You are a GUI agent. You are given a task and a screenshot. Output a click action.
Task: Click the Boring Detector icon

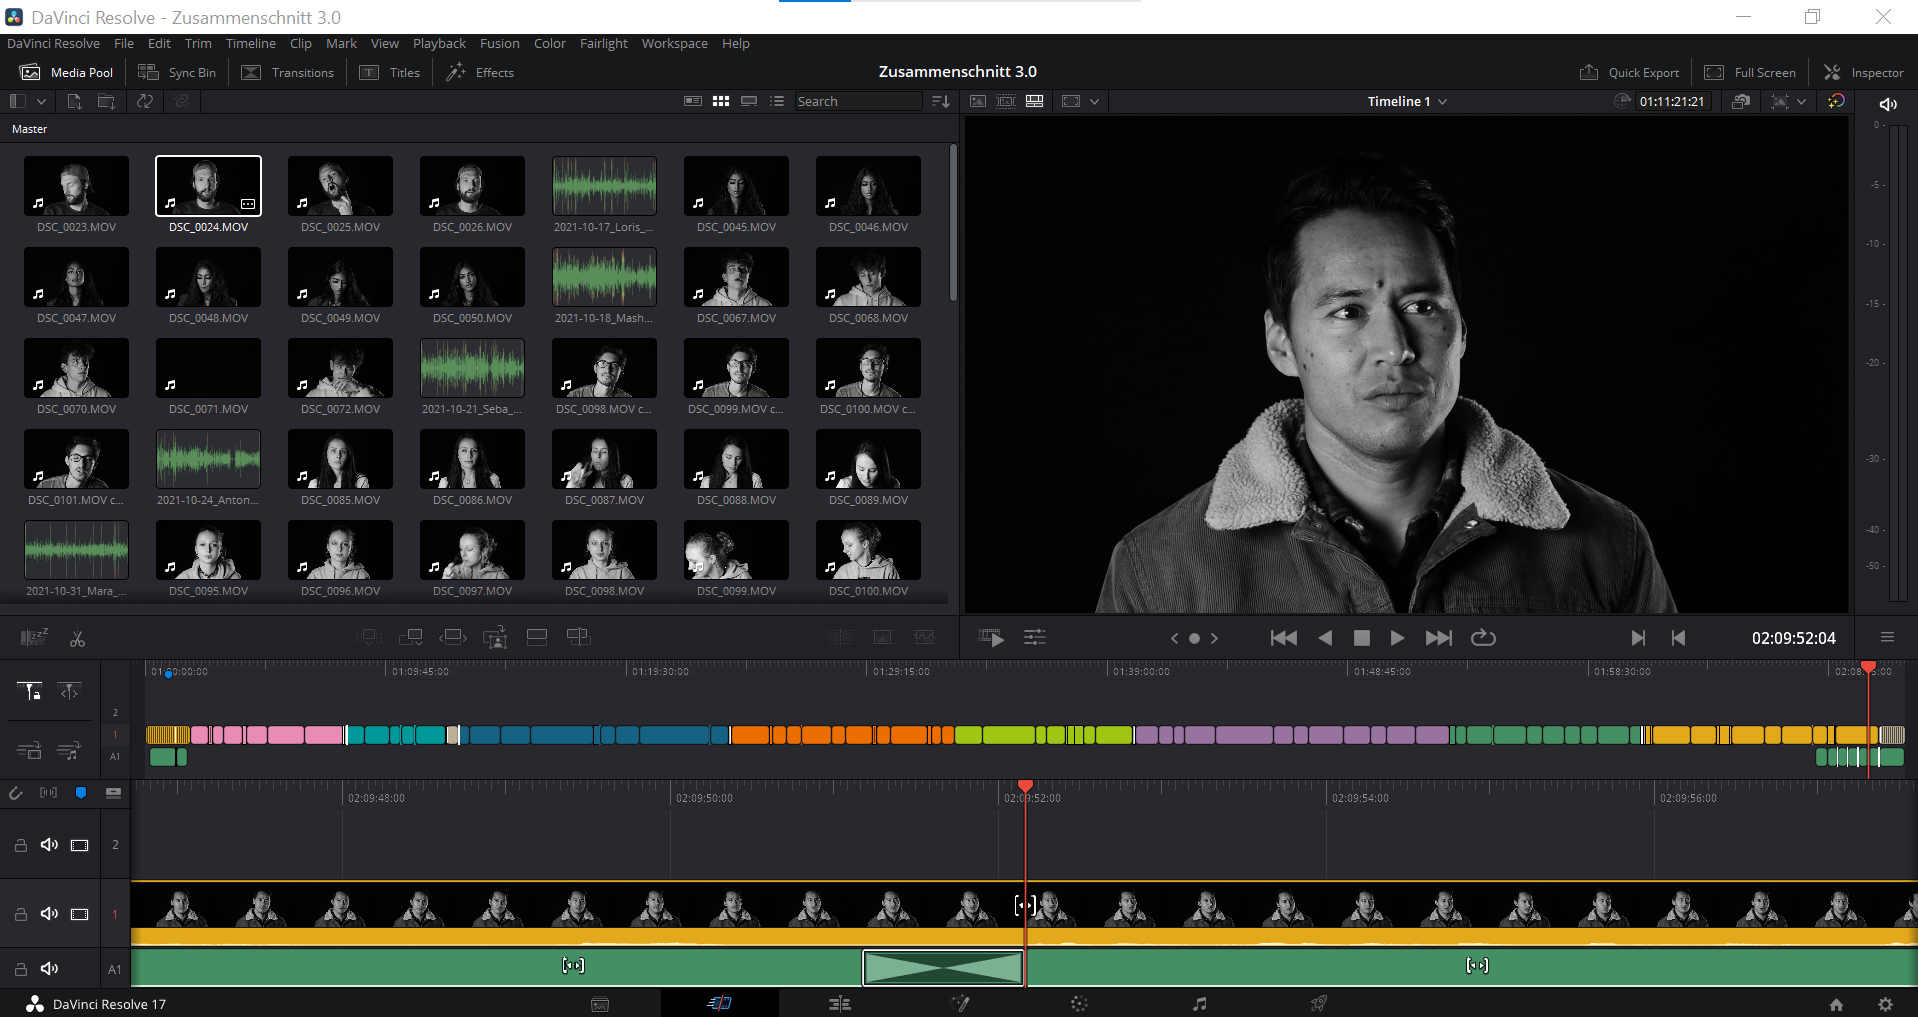34,638
